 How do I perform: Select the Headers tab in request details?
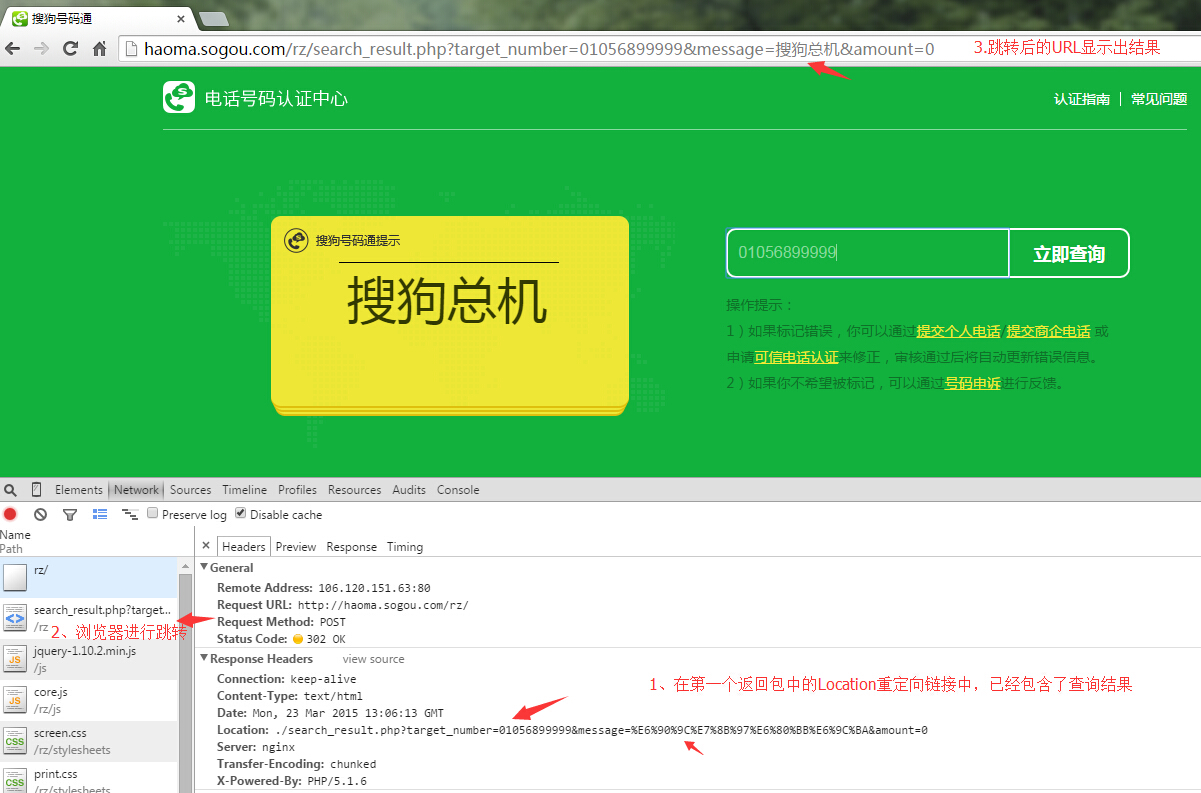(x=244, y=547)
